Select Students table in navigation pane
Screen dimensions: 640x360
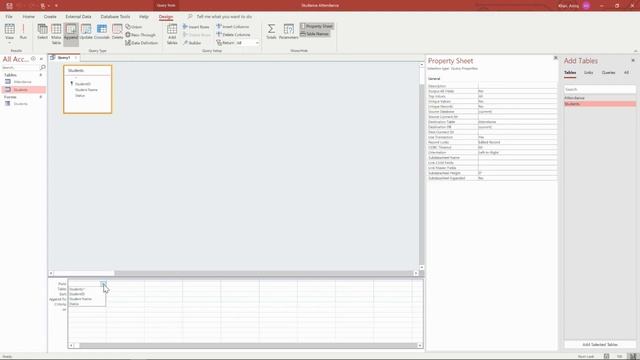pyautogui.click(x=23, y=90)
